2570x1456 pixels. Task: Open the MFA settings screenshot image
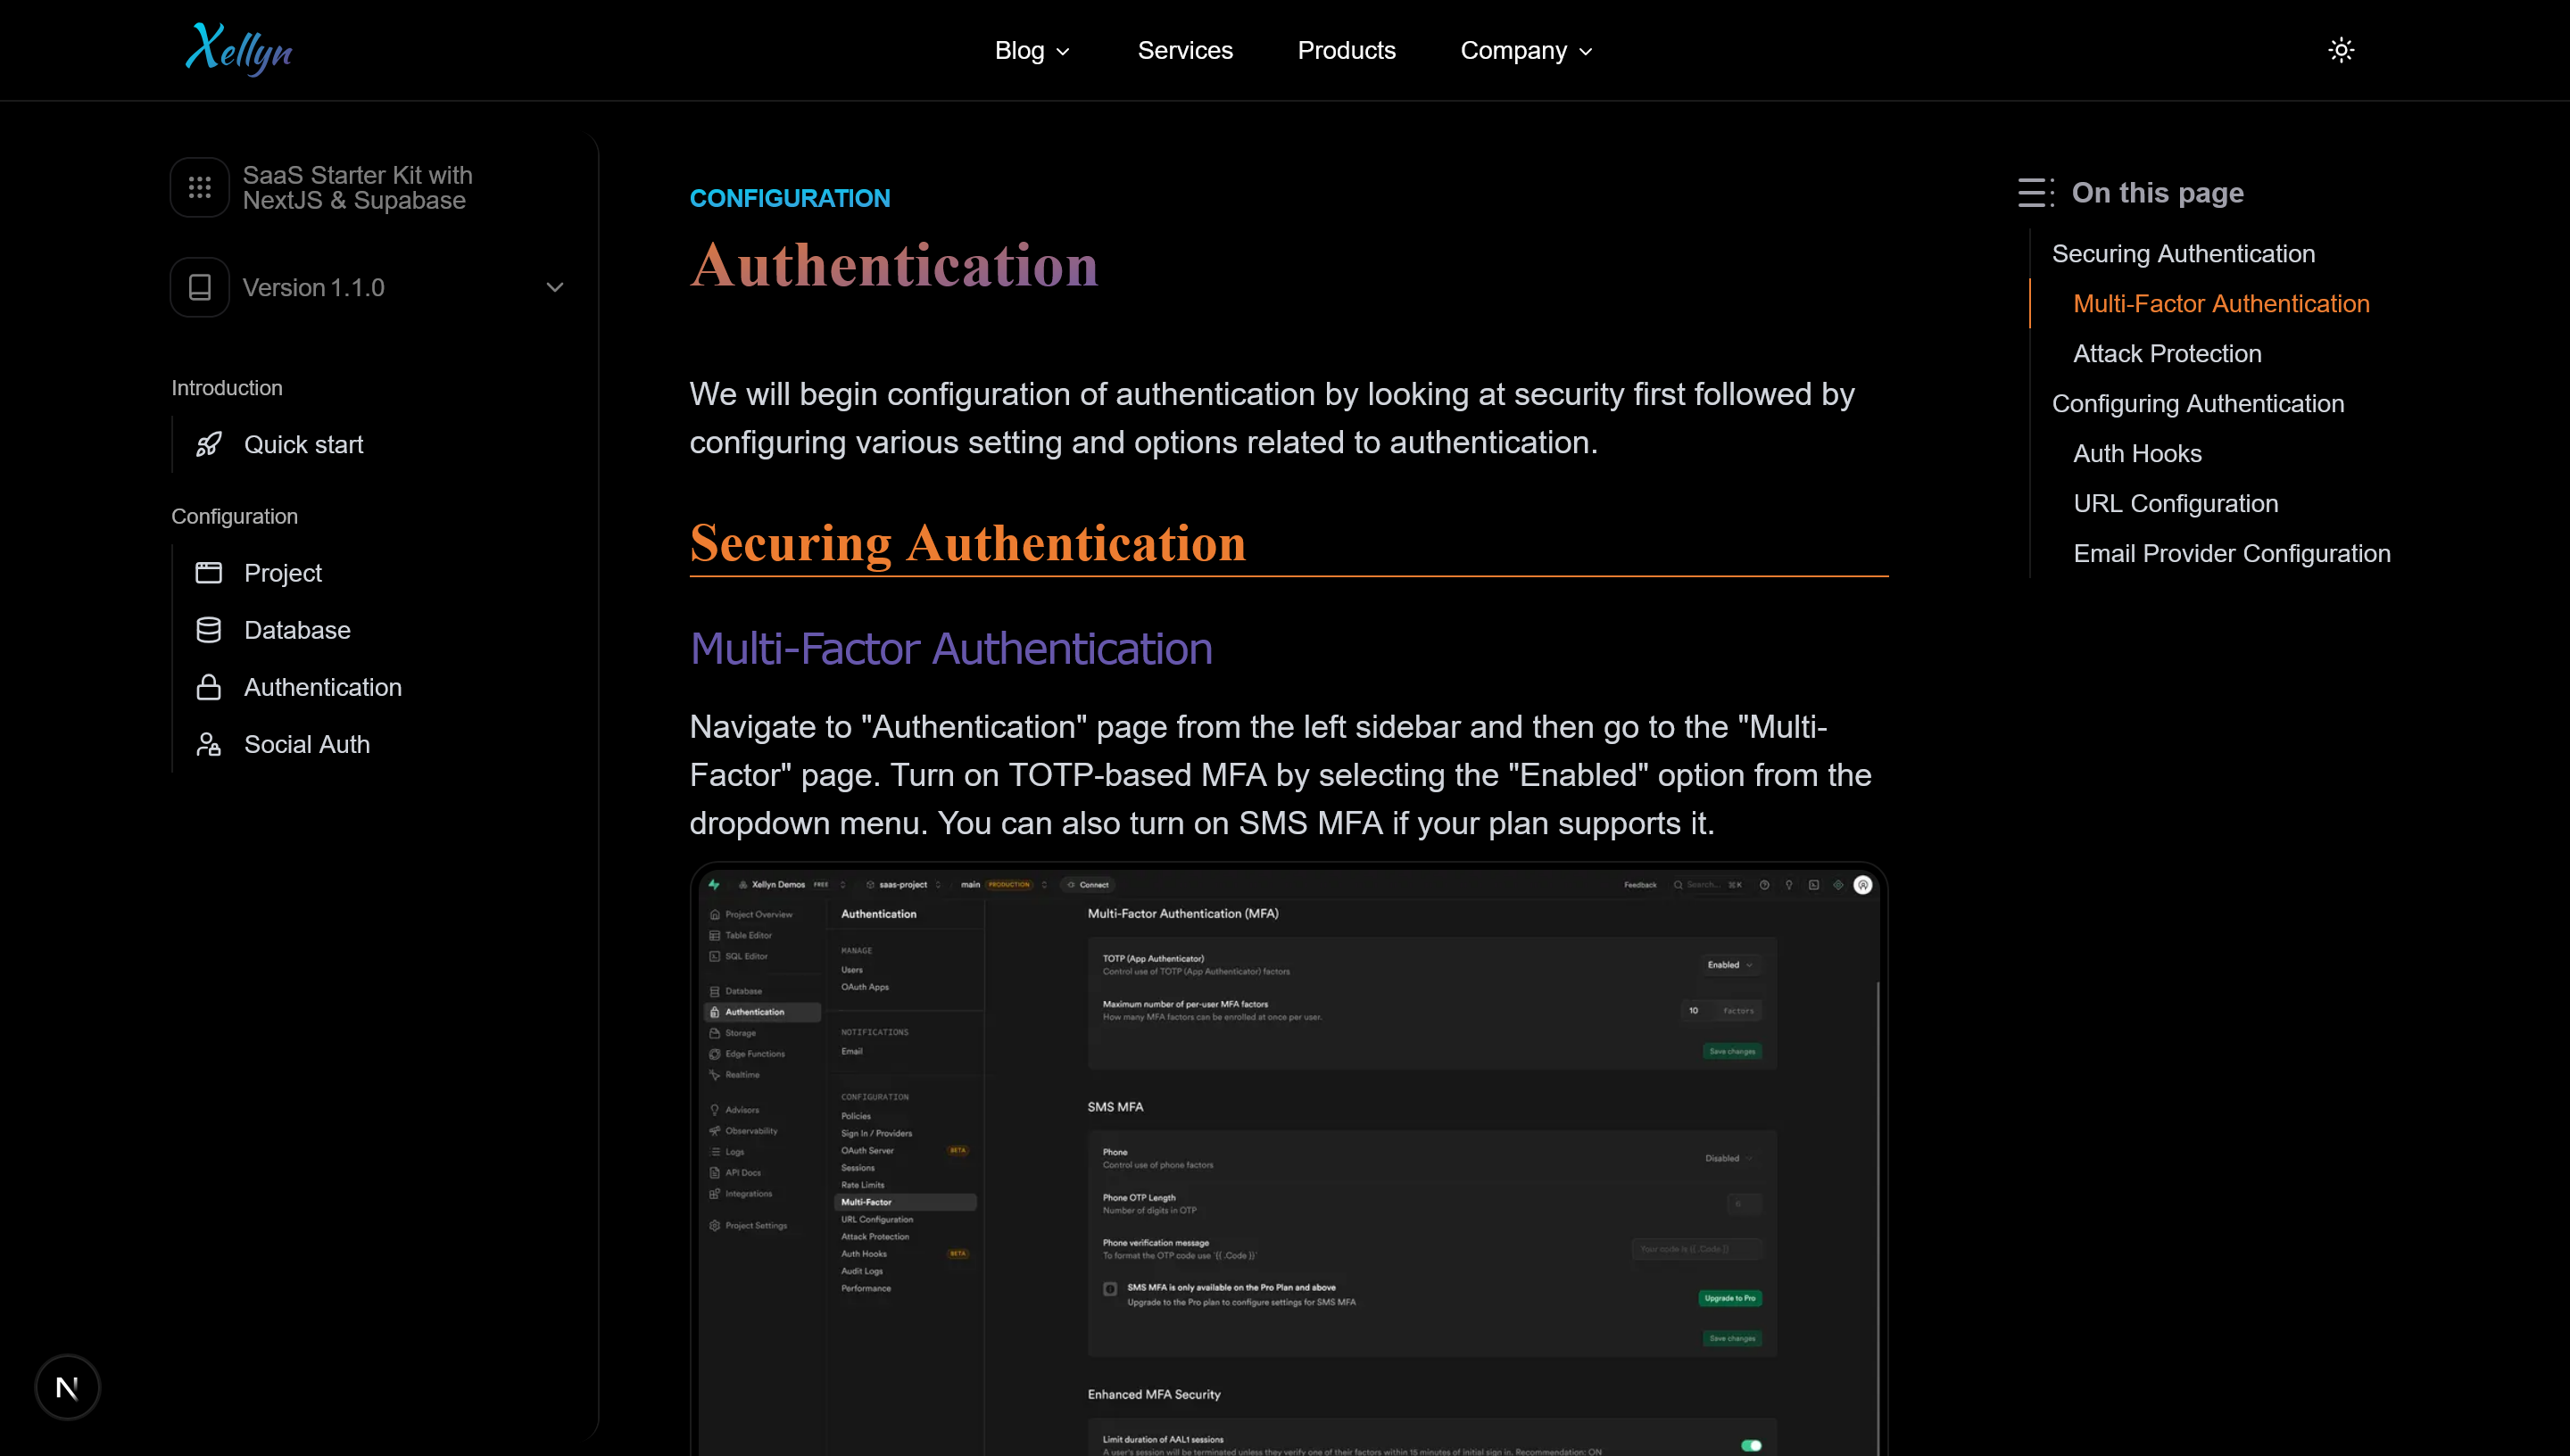pos(1288,1160)
